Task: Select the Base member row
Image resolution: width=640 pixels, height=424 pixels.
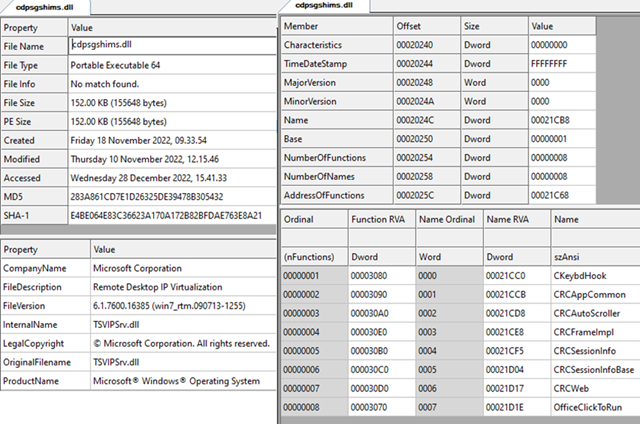Action: (438, 139)
